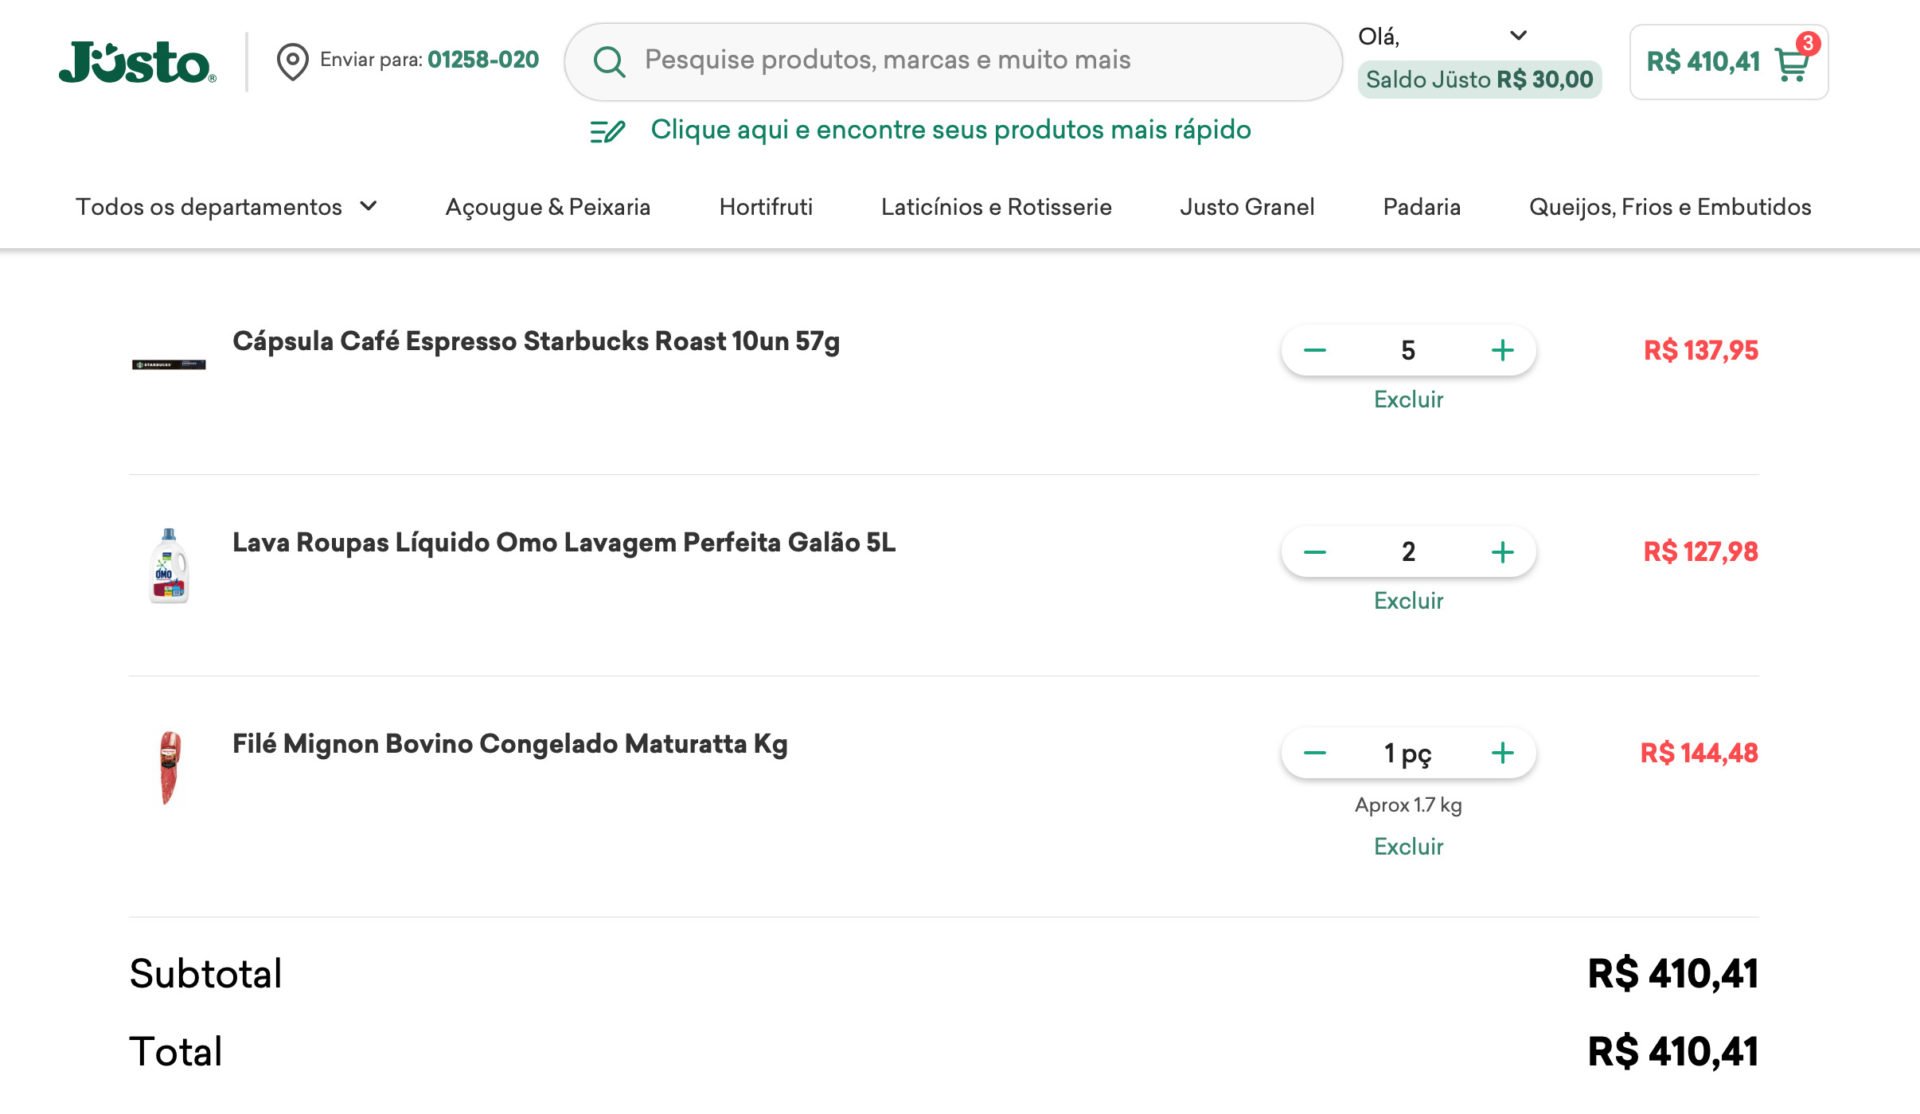Decrease Omo Lava Roupas quantity
This screenshot has width=1920, height=1114.
tap(1315, 552)
